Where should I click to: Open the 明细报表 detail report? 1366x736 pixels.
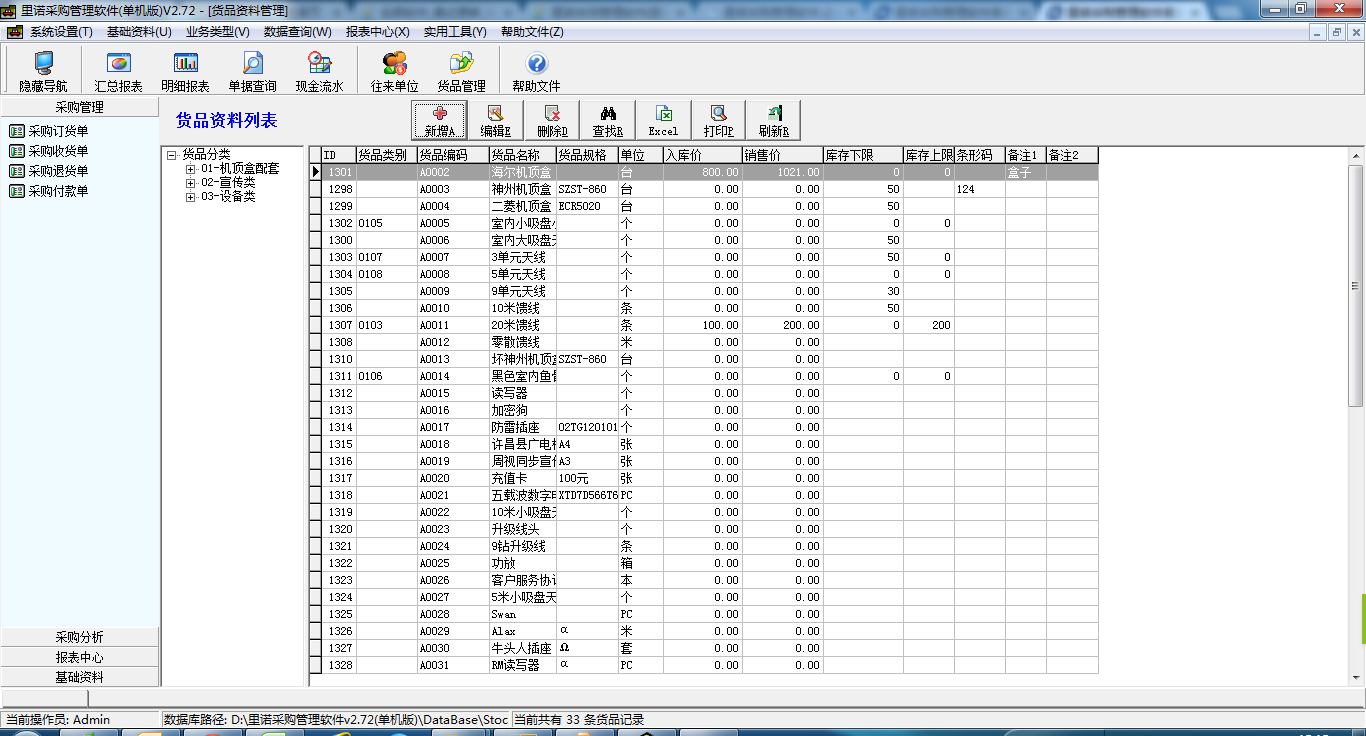click(185, 72)
